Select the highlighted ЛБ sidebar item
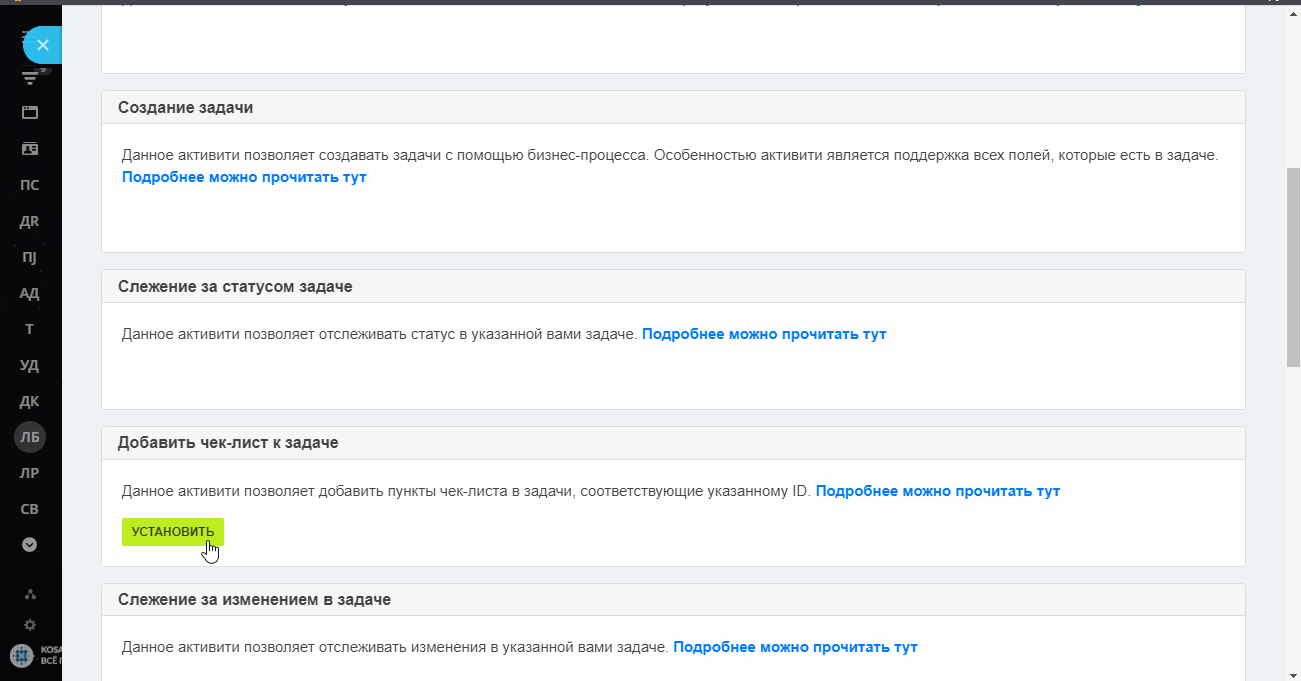 (x=30, y=437)
